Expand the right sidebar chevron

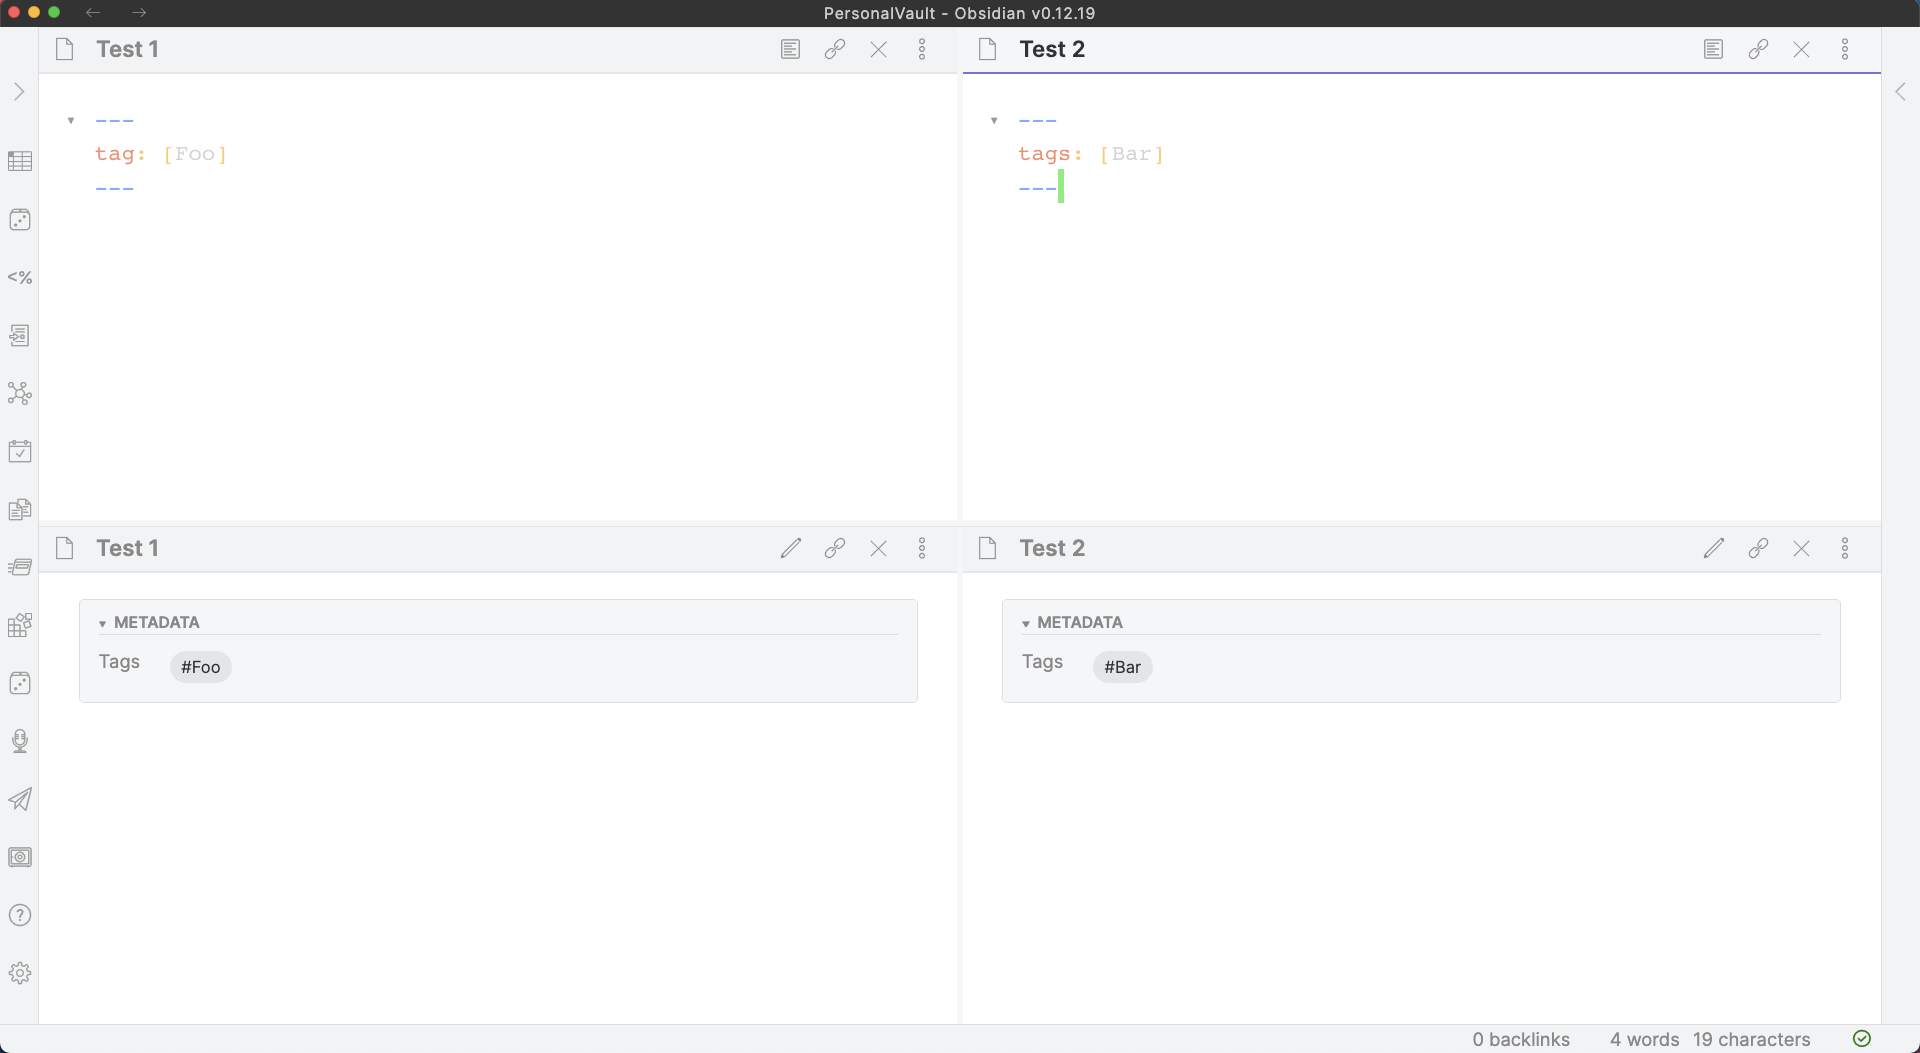(1901, 92)
